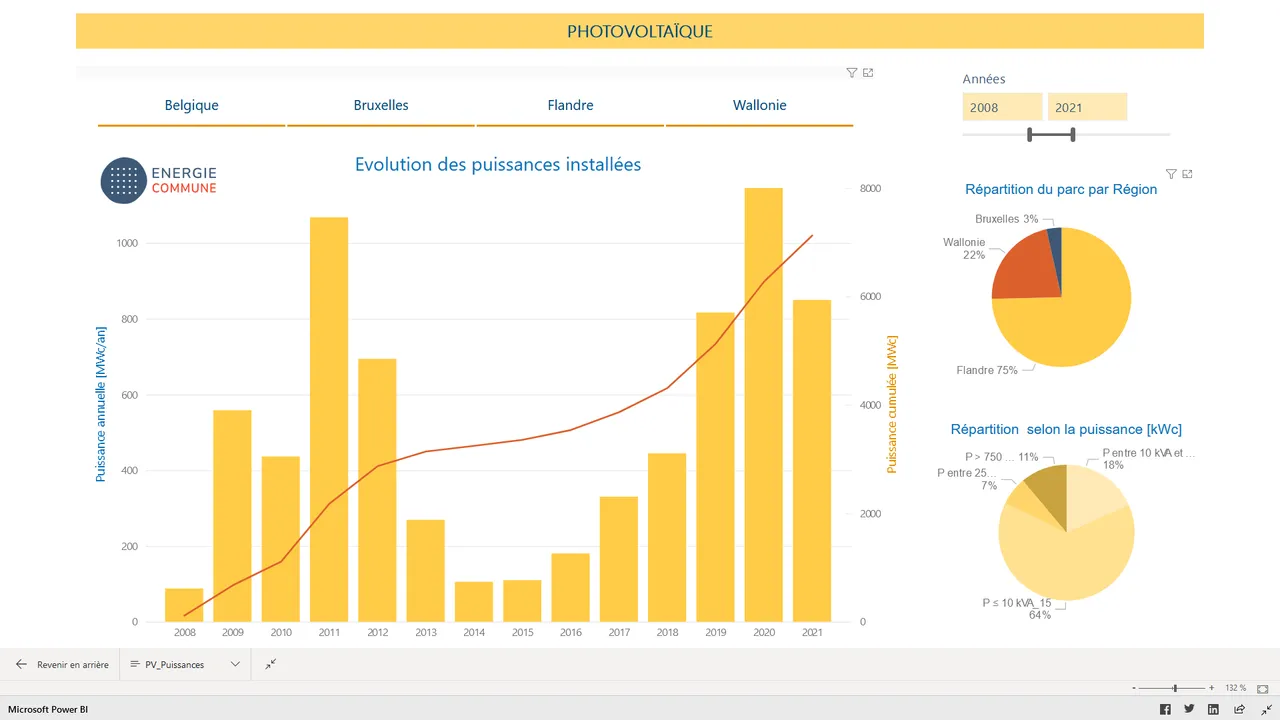Click the Energie Commune logo

159,181
